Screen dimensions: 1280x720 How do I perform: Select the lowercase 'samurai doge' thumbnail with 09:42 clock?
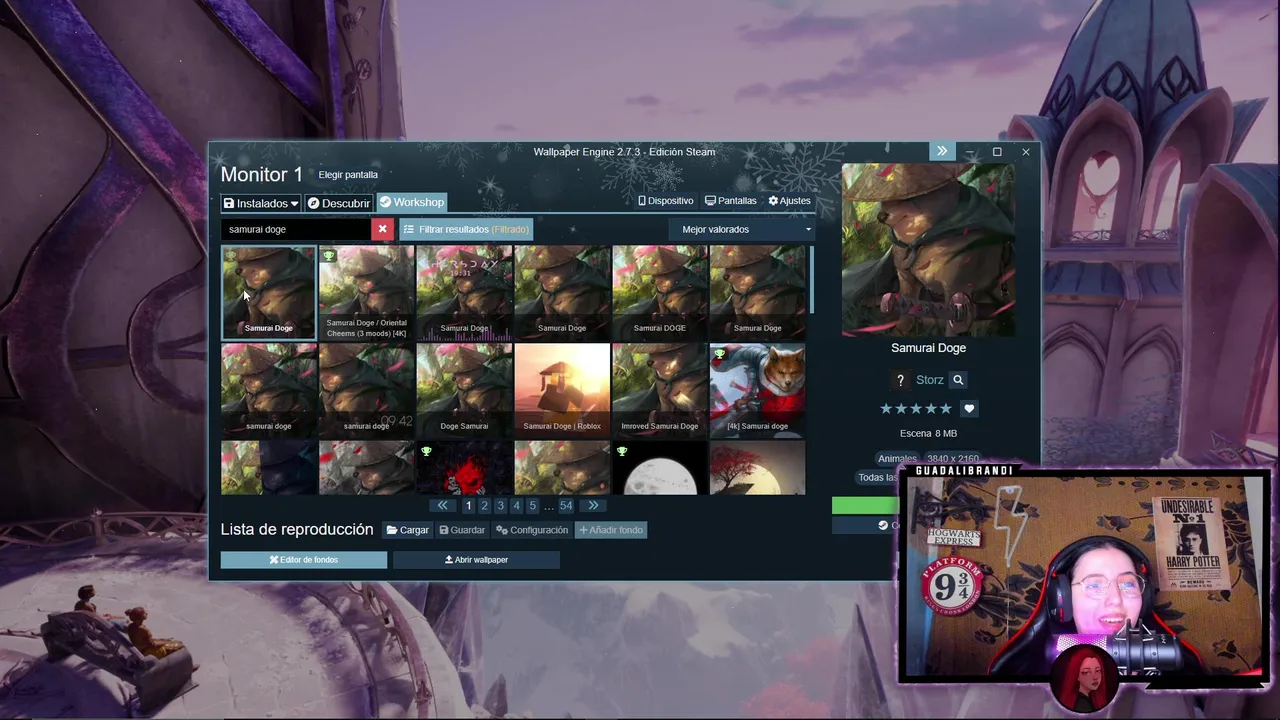point(366,390)
